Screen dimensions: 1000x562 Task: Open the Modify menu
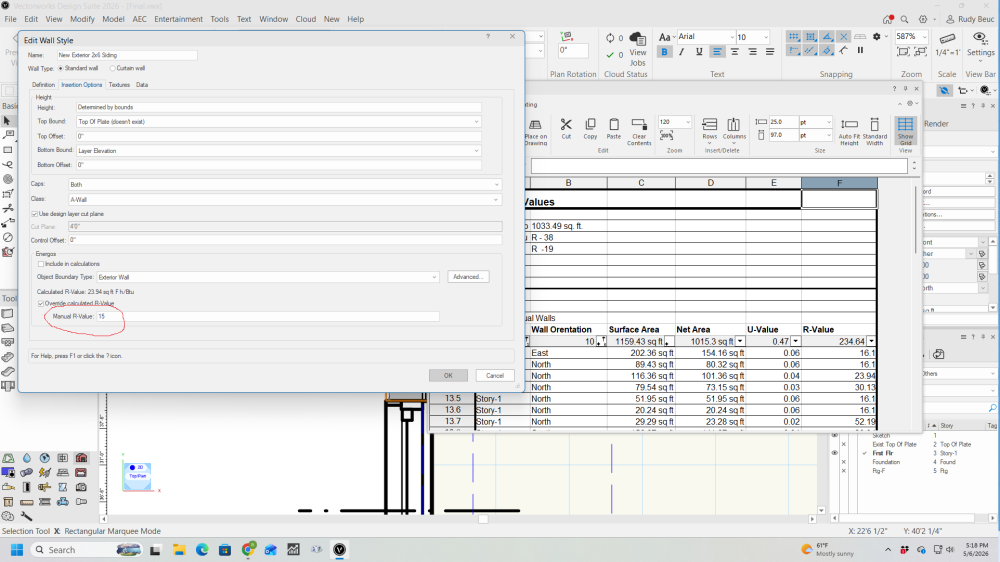82,19
